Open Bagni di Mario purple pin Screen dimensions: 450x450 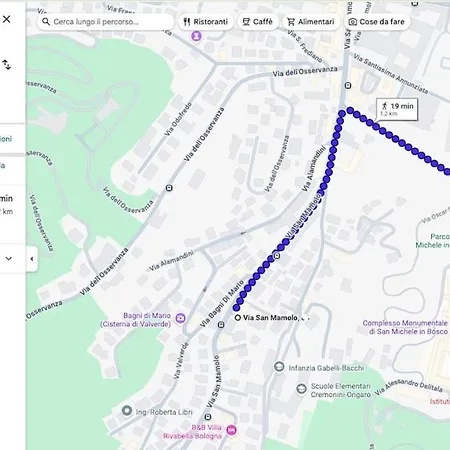[180, 318]
